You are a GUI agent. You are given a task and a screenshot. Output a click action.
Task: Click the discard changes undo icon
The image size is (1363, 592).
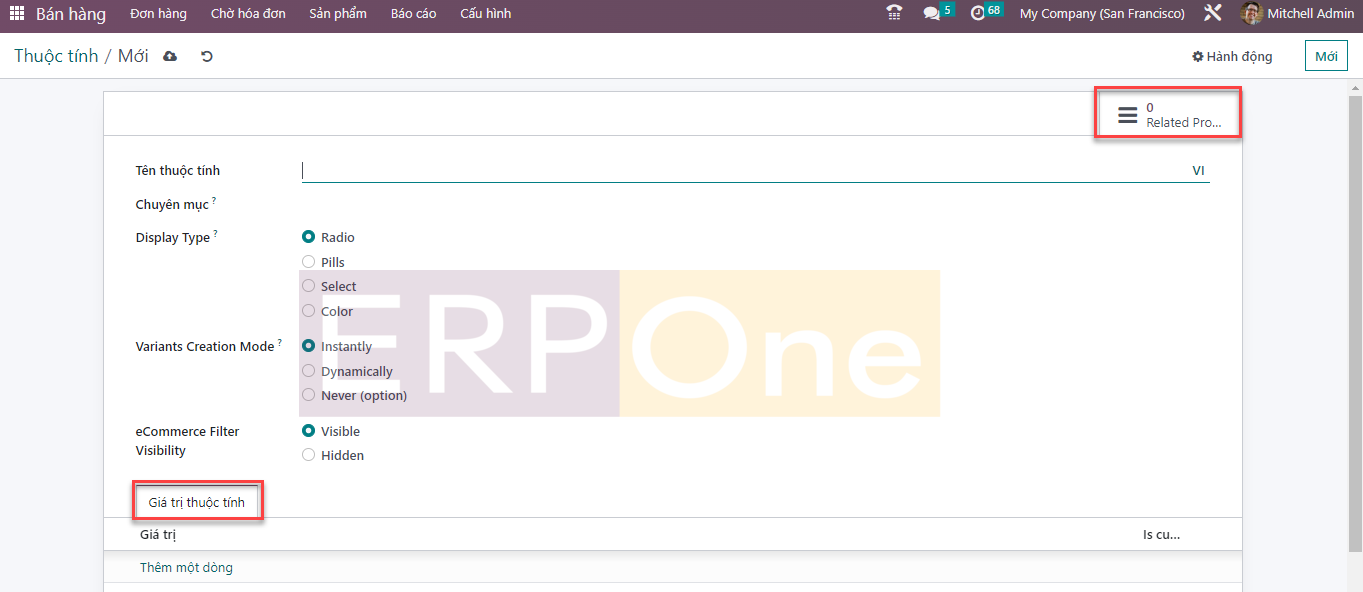pyautogui.click(x=207, y=56)
